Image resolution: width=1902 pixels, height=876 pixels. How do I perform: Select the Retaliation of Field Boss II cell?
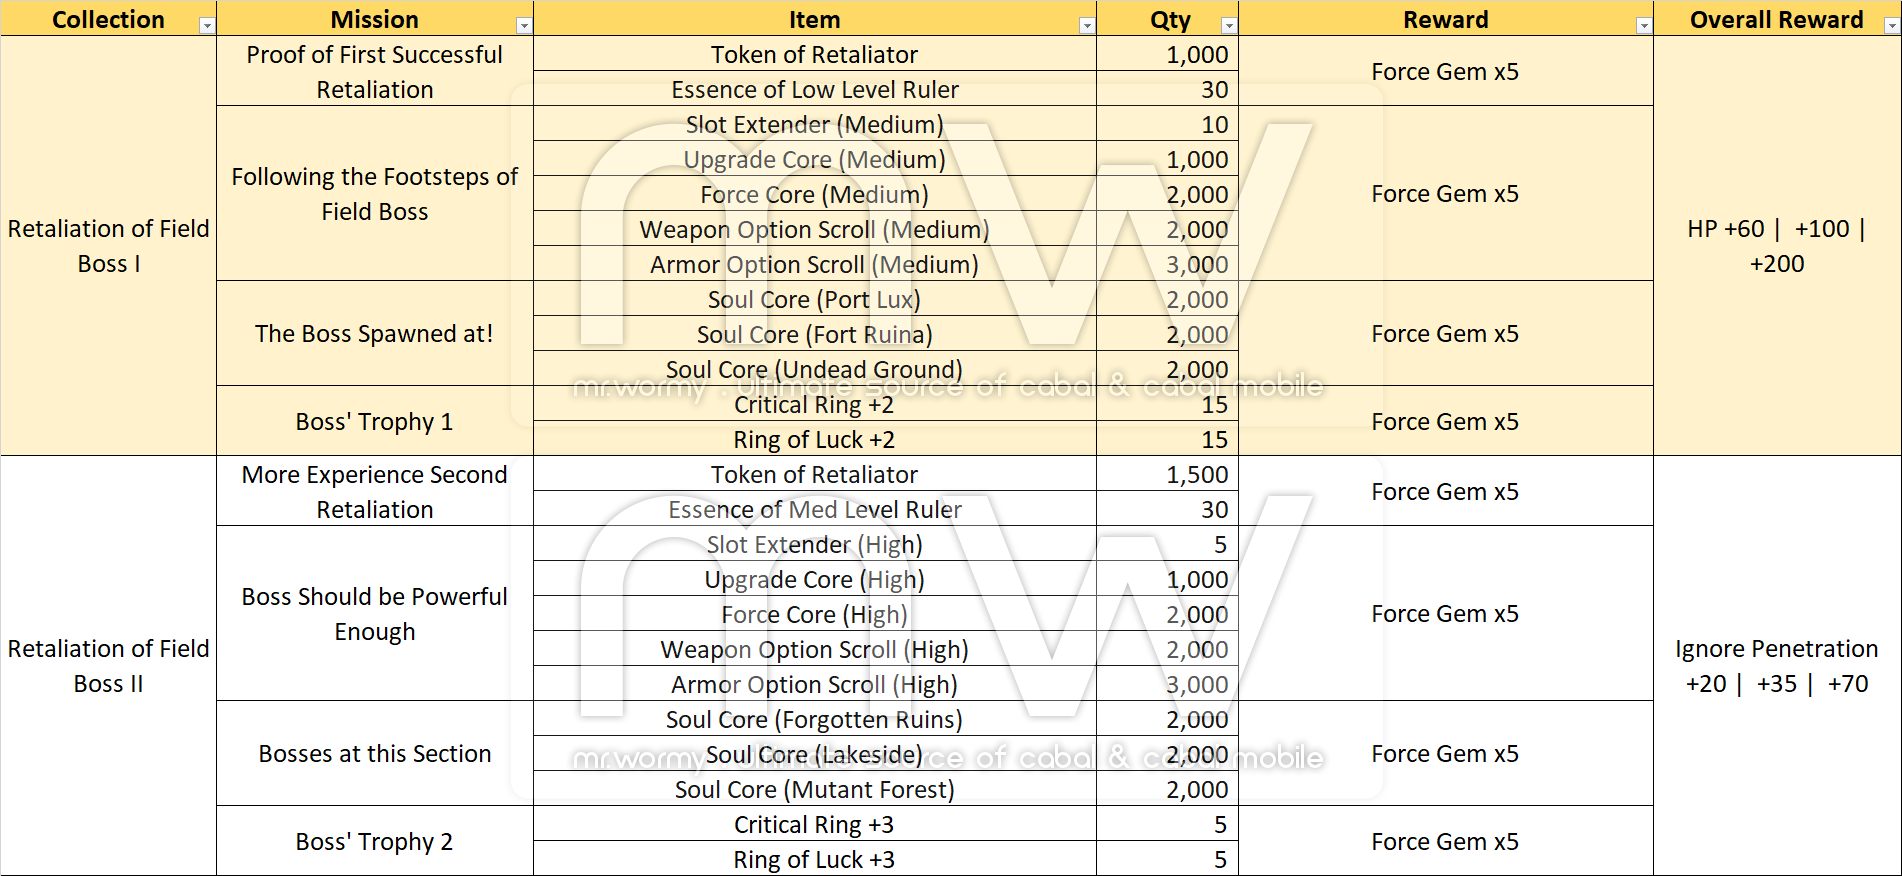click(108, 666)
